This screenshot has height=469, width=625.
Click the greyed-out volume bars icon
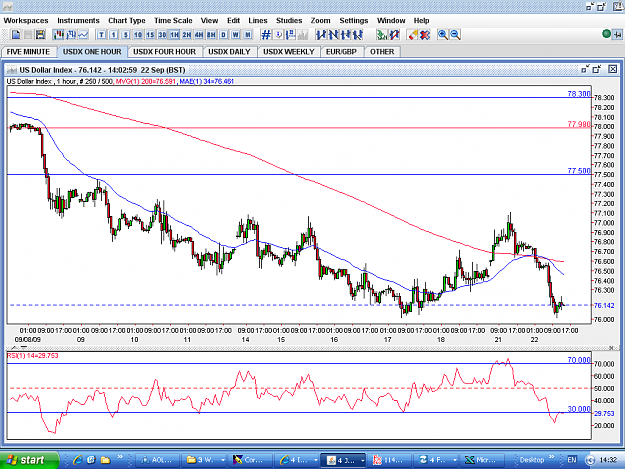[303, 35]
